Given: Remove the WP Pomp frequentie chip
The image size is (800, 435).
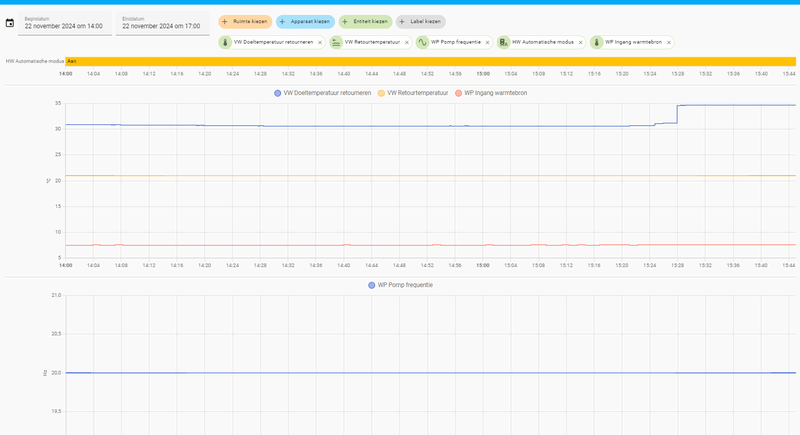Looking at the screenshot, I should pyautogui.click(x=487, y=42).
